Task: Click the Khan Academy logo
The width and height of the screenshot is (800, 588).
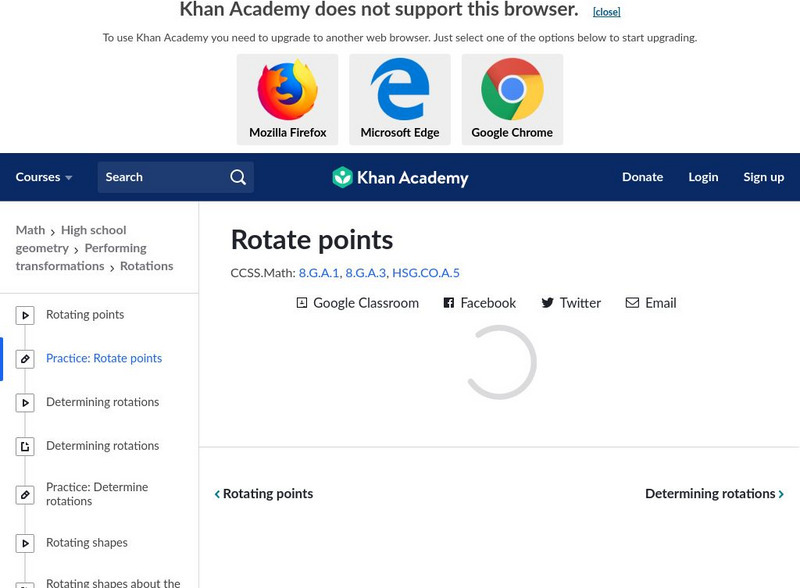Action: 400,178
